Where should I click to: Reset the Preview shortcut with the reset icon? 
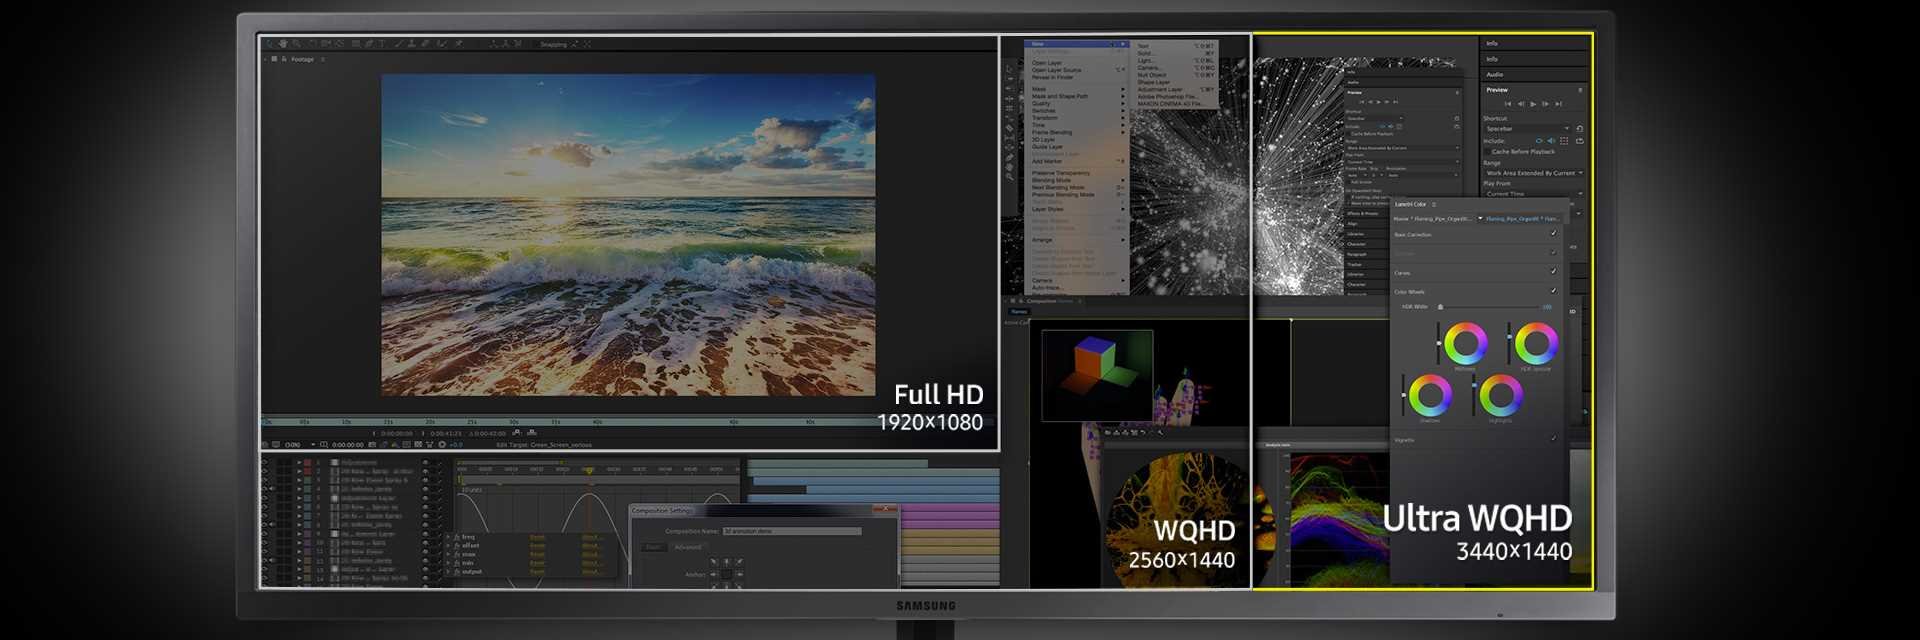[1579, 129]
